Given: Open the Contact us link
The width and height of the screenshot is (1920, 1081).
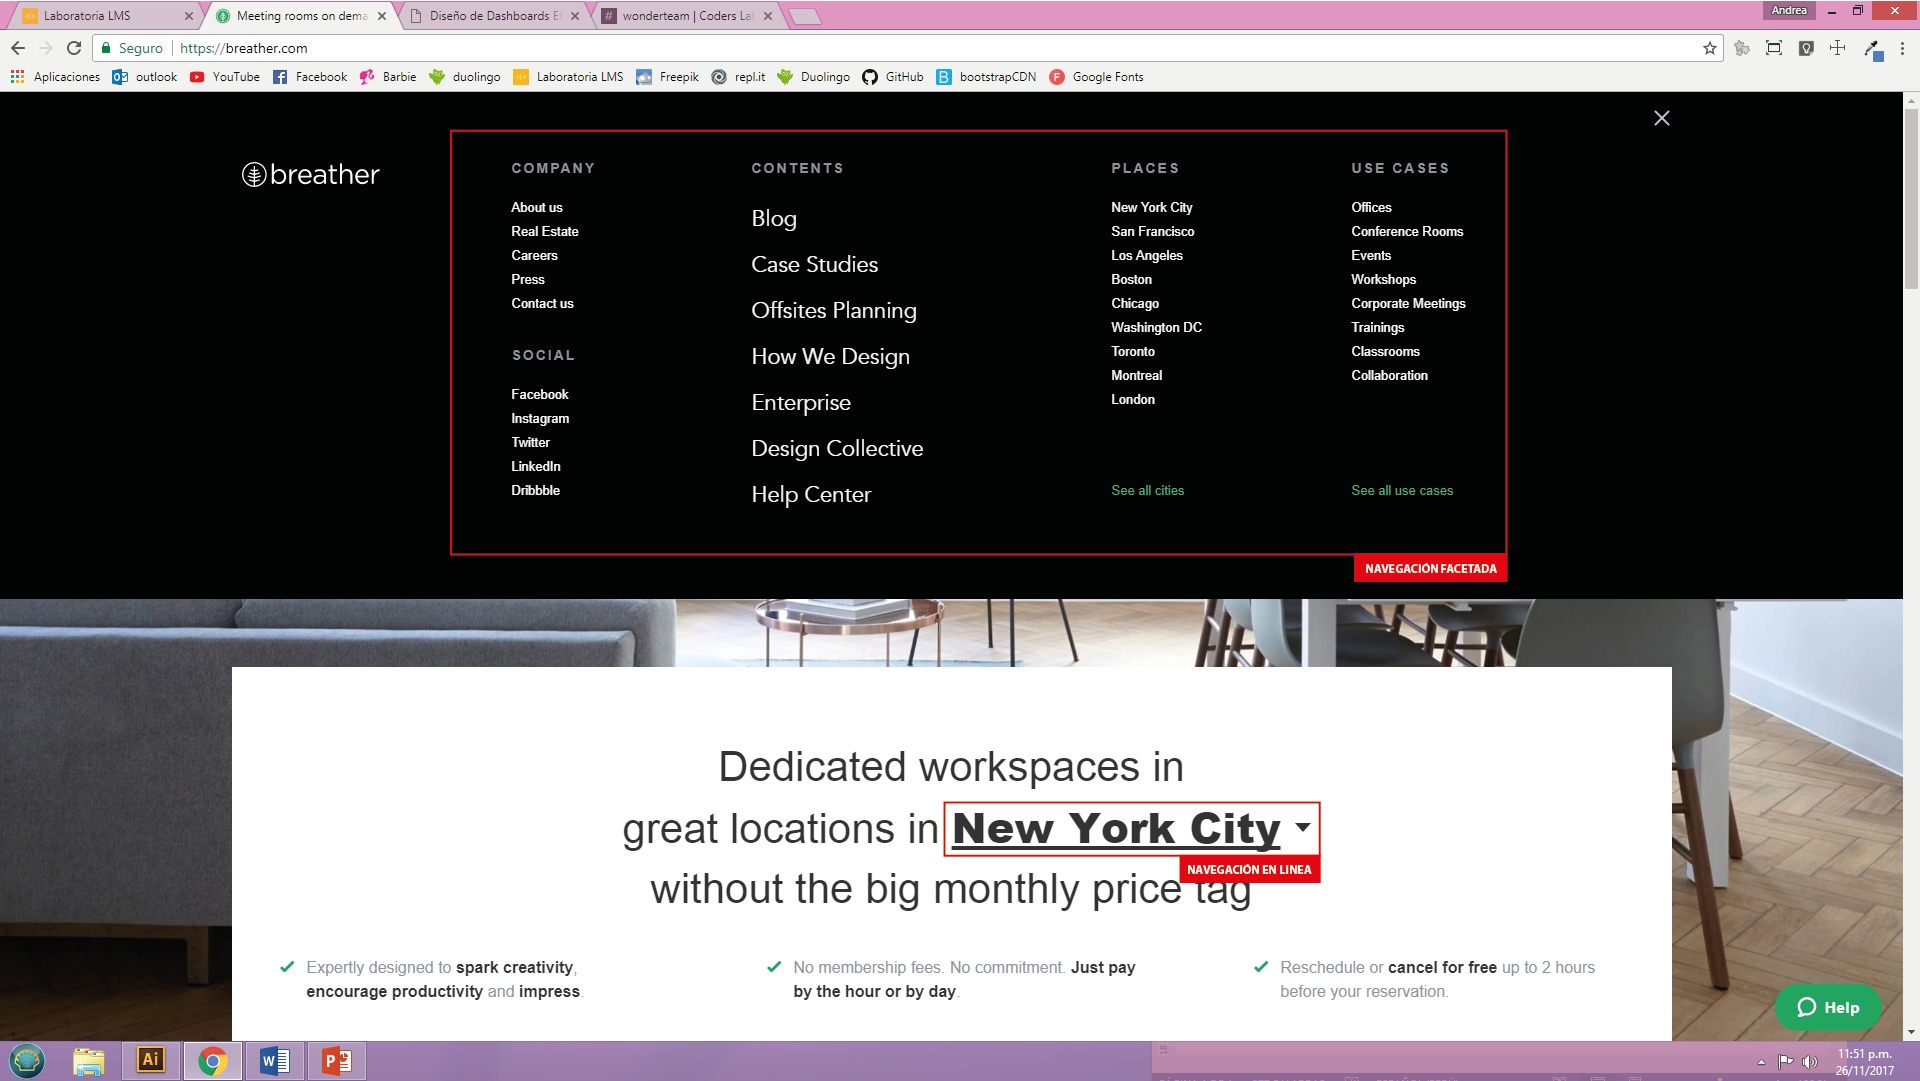Looking at the screenshot, I should pos(542,303).
